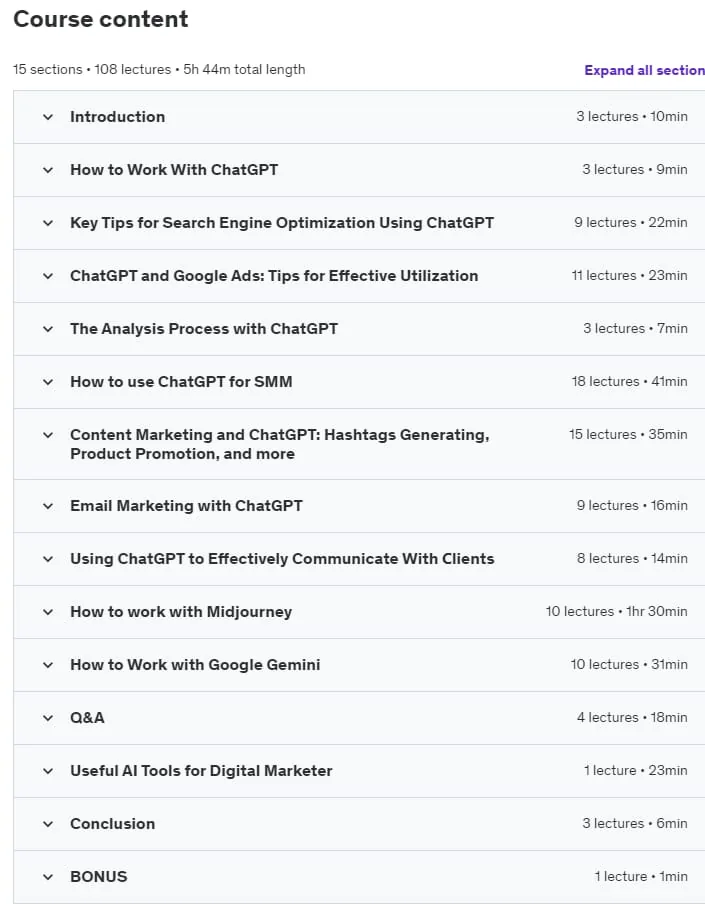Image resolution: width=705 pixels, height=904 pixels.
Task: Expand Email Marketing with ChatGPT chevron
Action: [x=48, y=506]
